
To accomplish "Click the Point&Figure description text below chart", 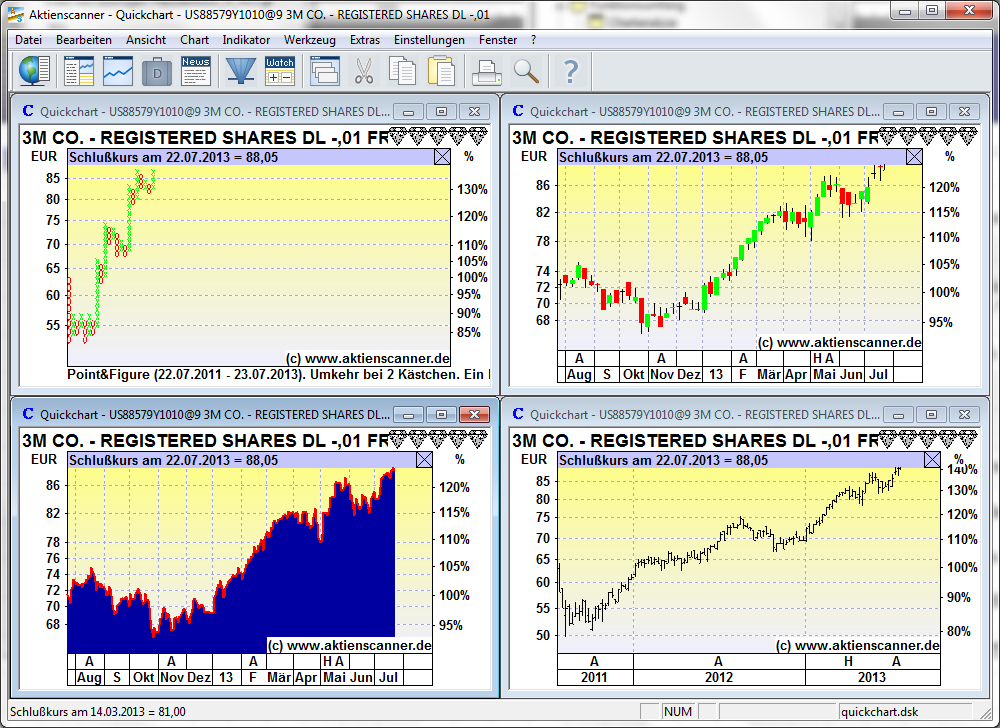I will point(279,374).
